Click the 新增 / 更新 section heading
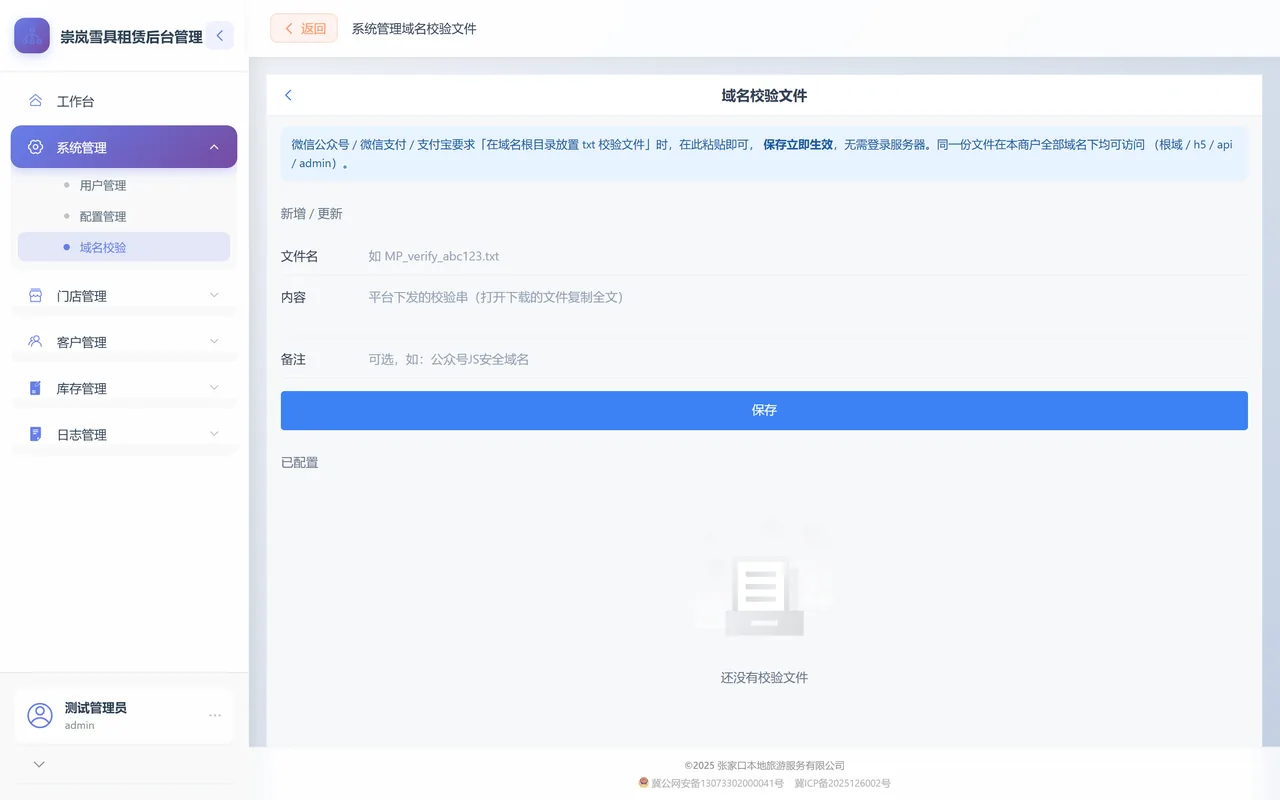The width and height of the screenshot is (1280, 800). click(x=312, y=213)
